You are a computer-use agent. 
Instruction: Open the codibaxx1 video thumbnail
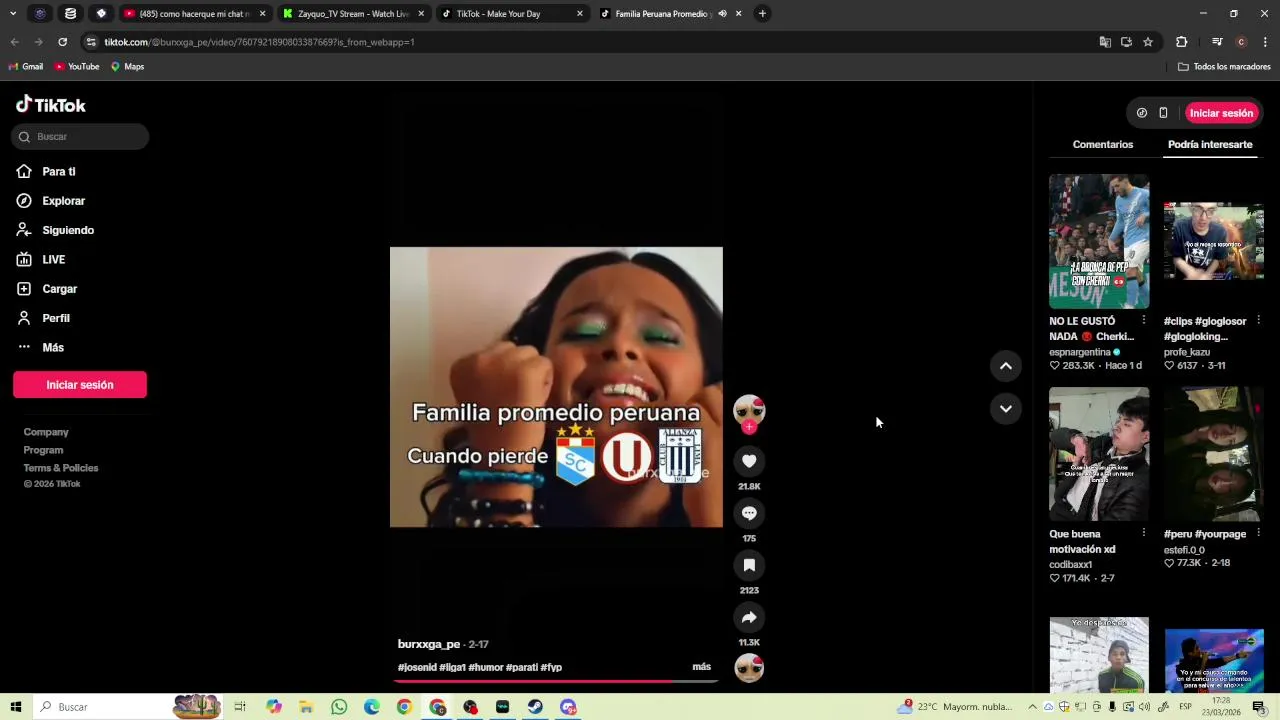(1099, 454)
